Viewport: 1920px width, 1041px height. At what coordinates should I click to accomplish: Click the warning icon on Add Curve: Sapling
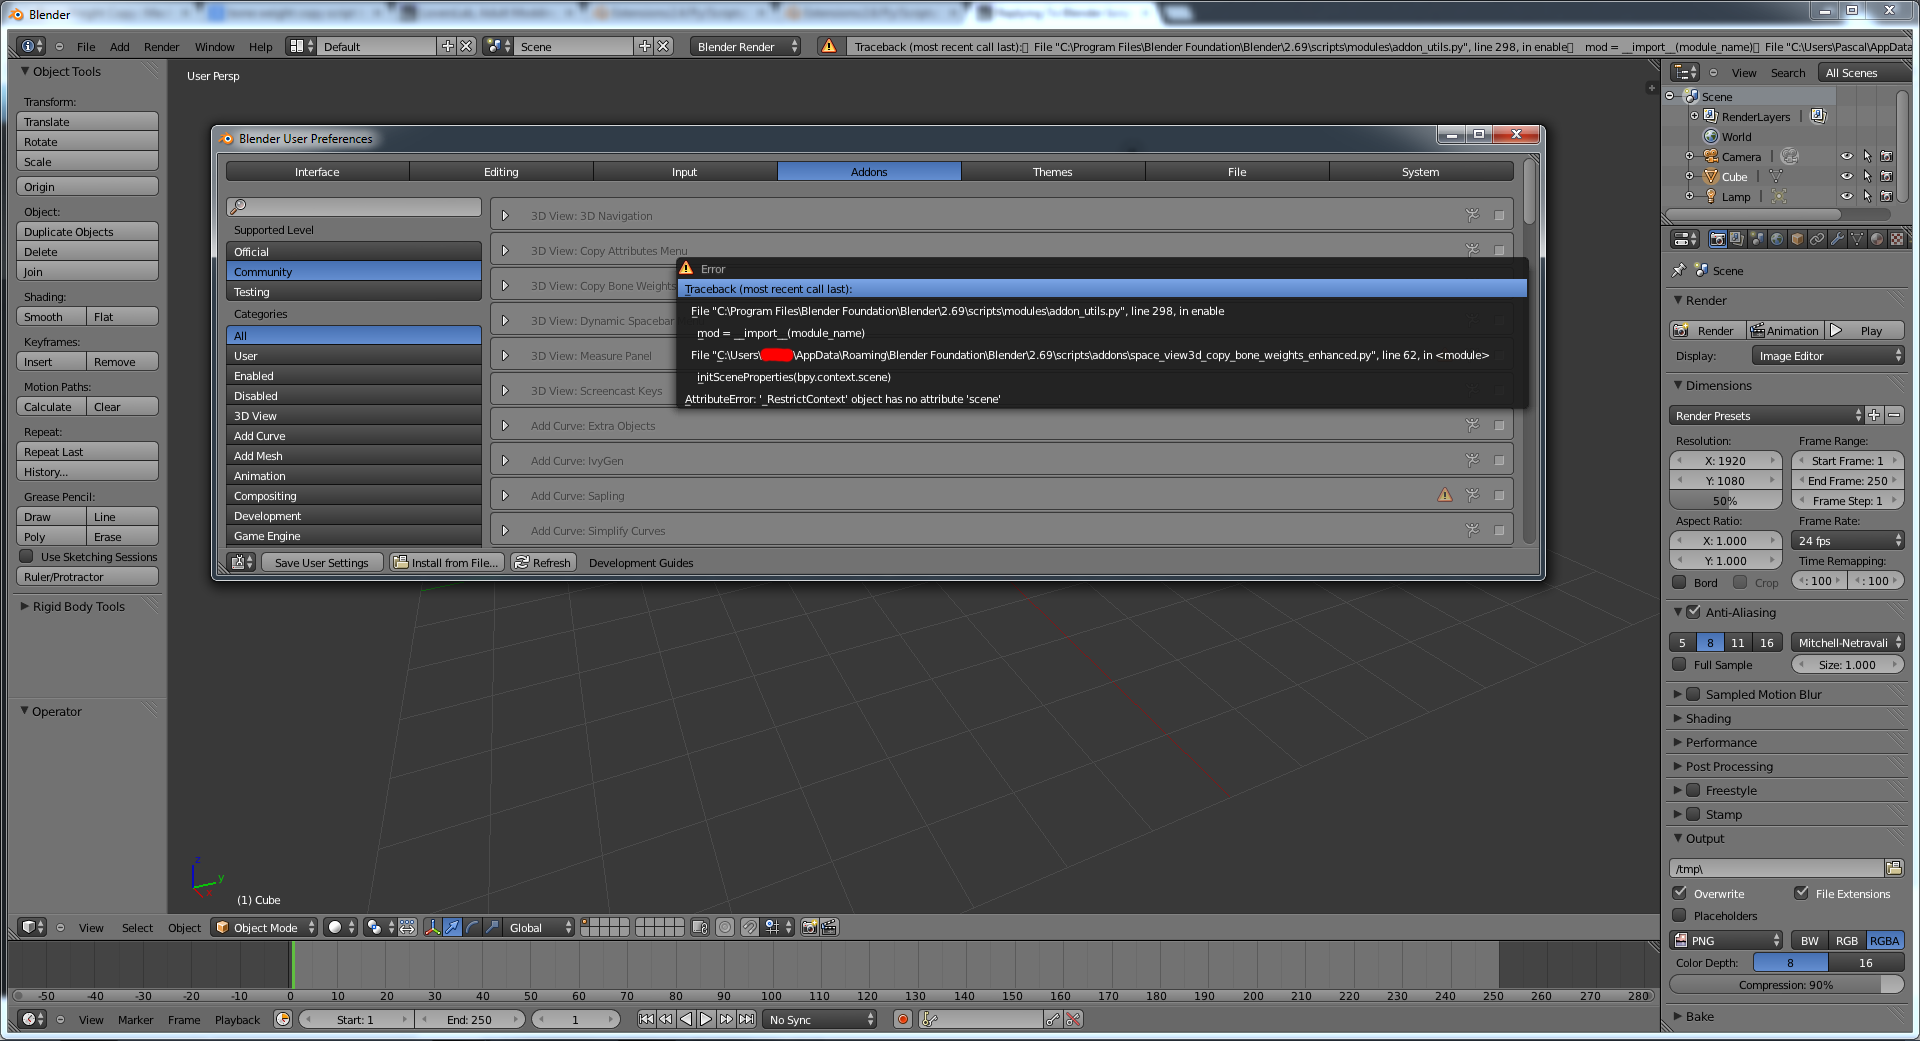(1445, 495)
